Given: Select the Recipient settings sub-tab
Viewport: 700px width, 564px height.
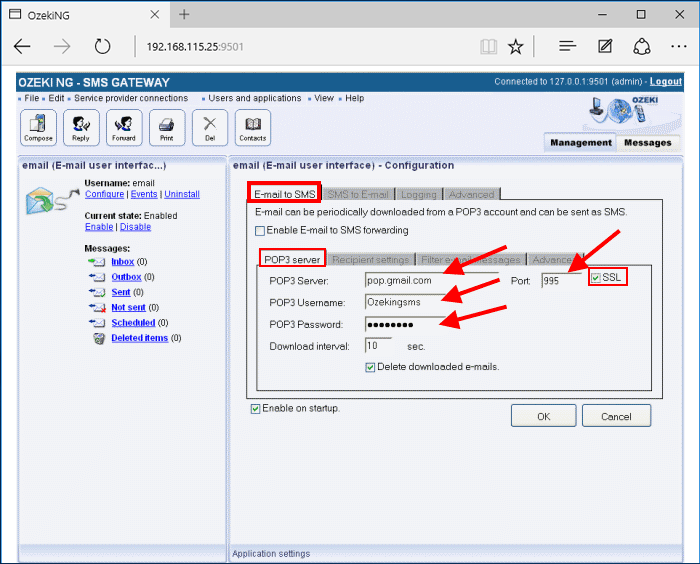Looking at the screenshot, I should (x=371, y=259).
